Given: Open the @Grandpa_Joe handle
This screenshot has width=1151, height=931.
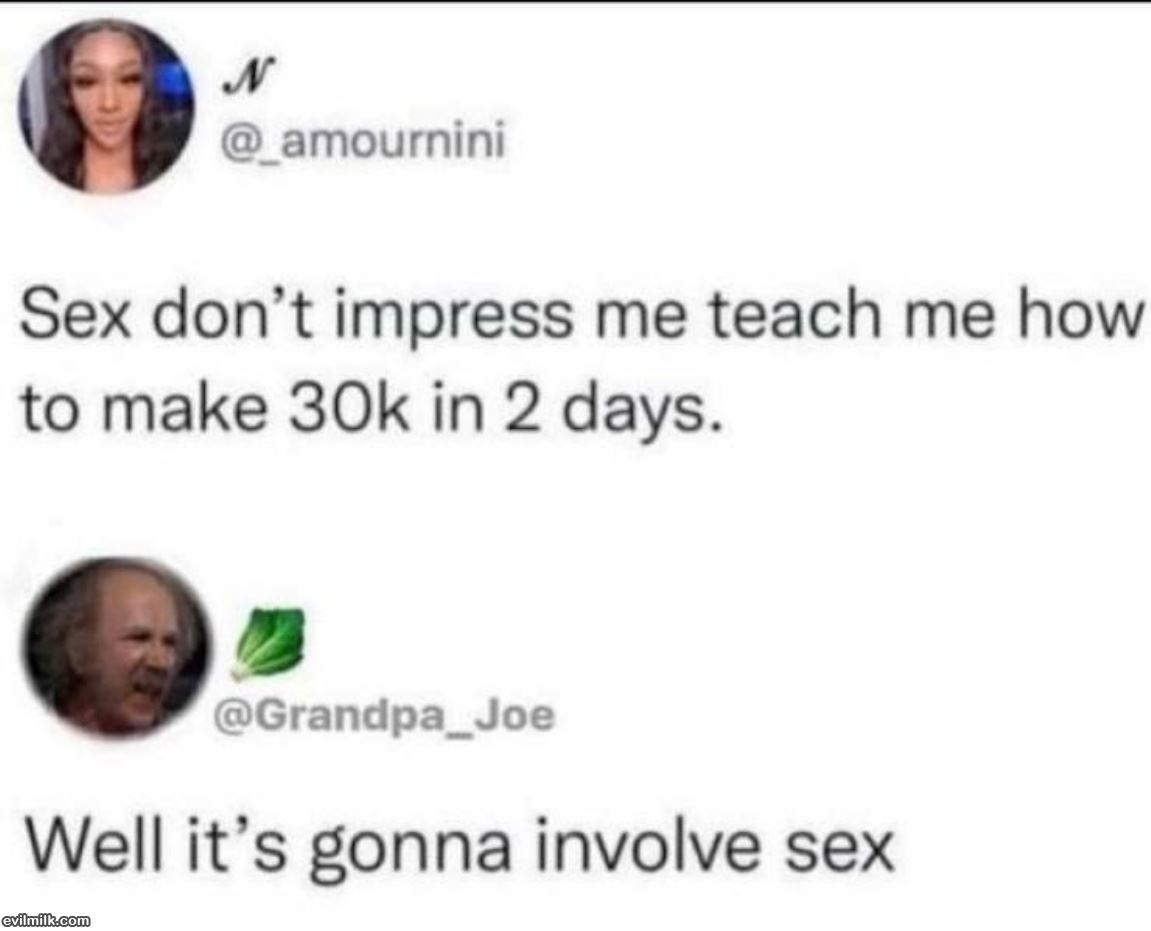Looking at the screenshot, I should click(384, 716).
